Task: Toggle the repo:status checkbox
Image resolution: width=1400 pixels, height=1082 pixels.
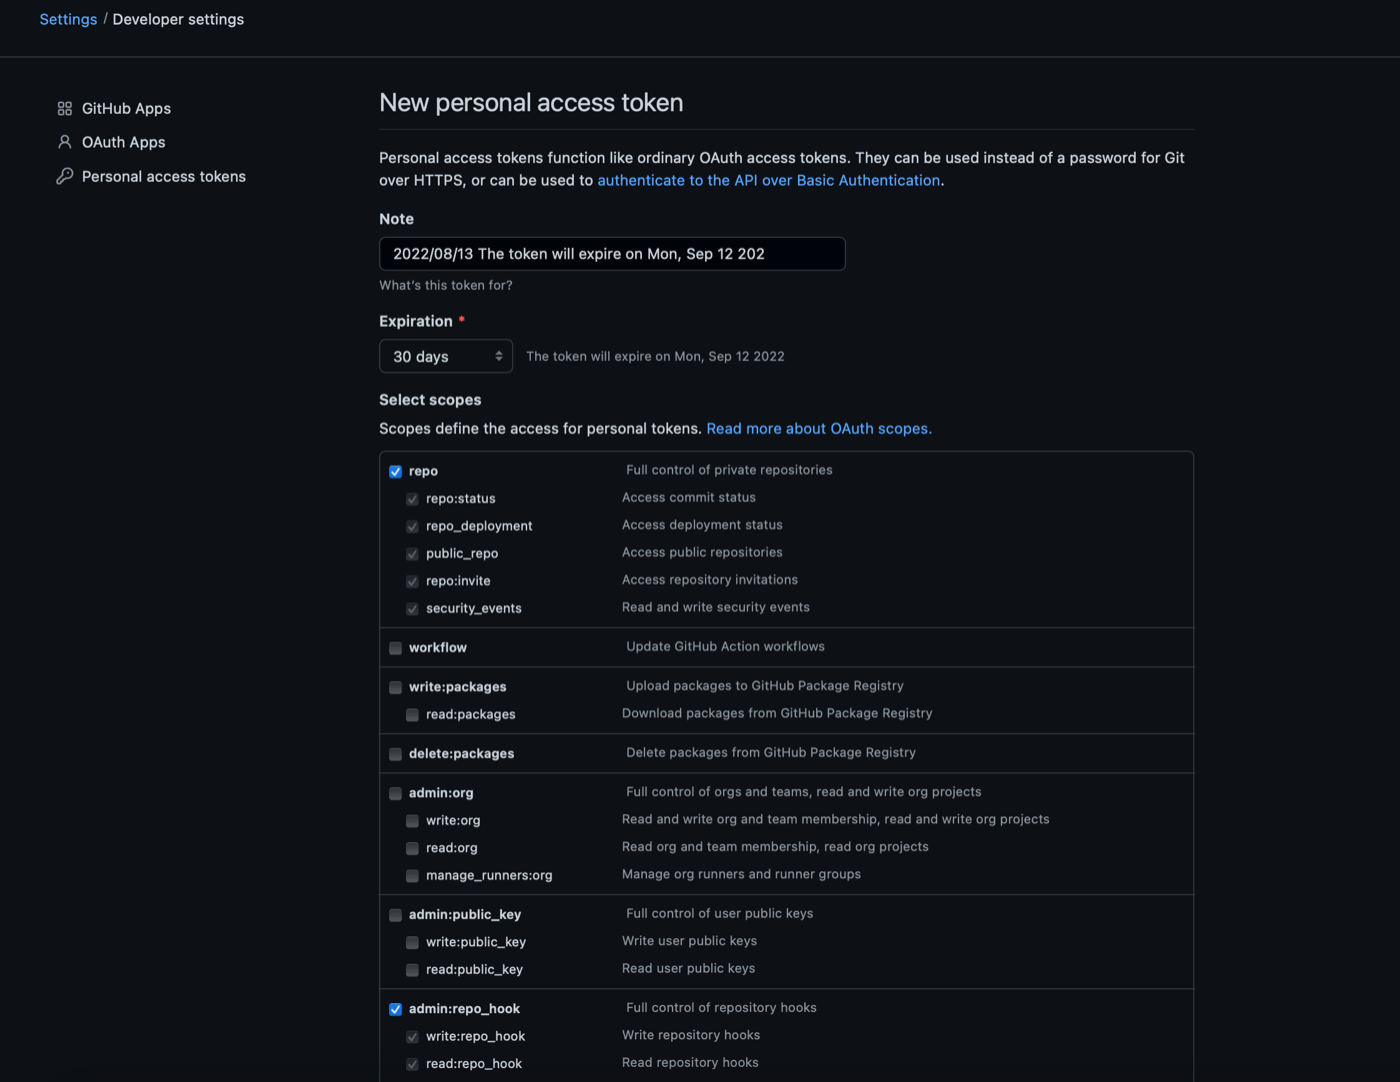Action: pos(412,499)
